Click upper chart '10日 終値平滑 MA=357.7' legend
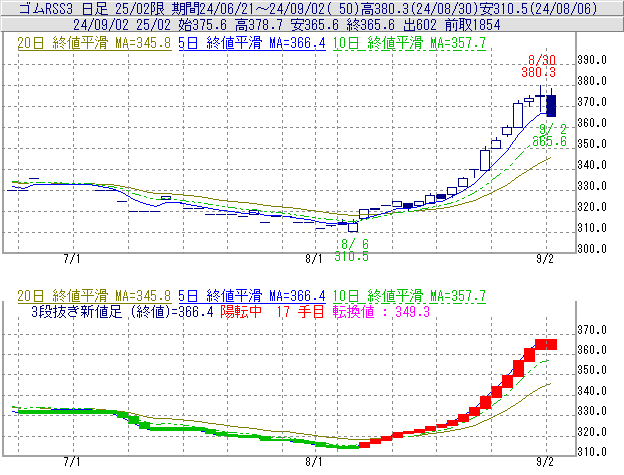The height and width of the screenshot is (475, 624). [409, 43]
